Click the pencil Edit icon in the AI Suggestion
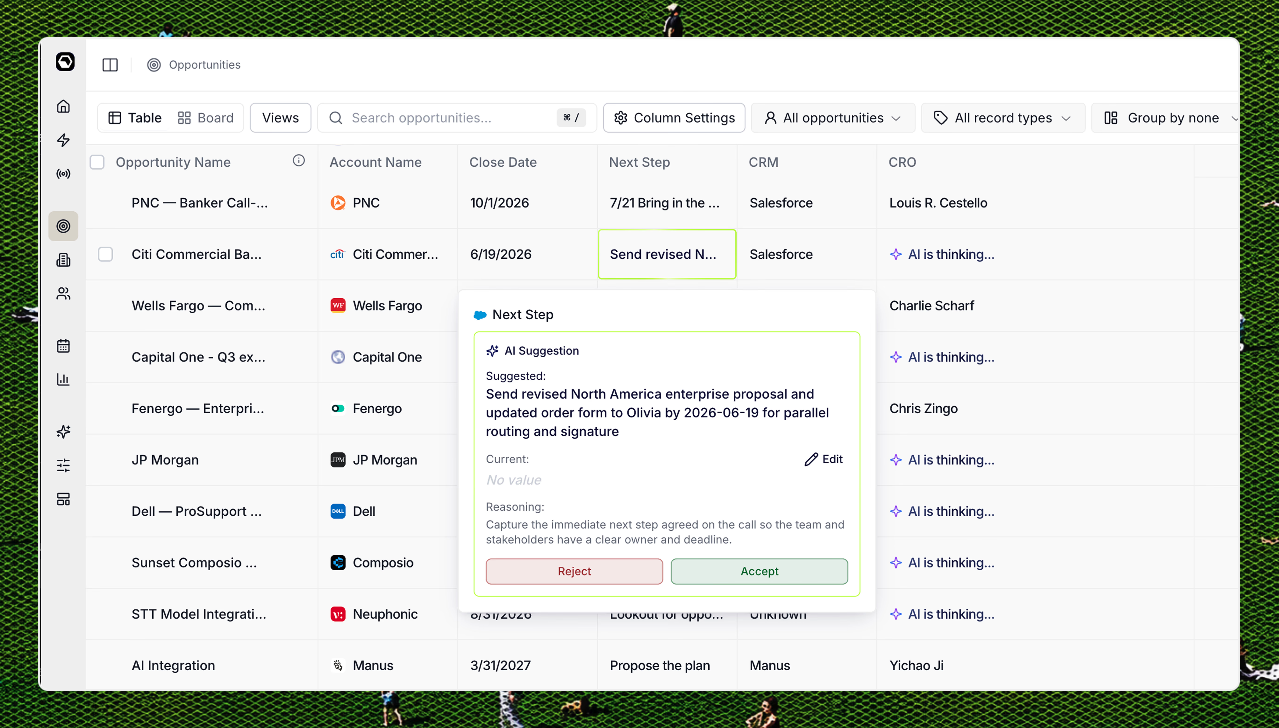 click(x=811, y=459)
